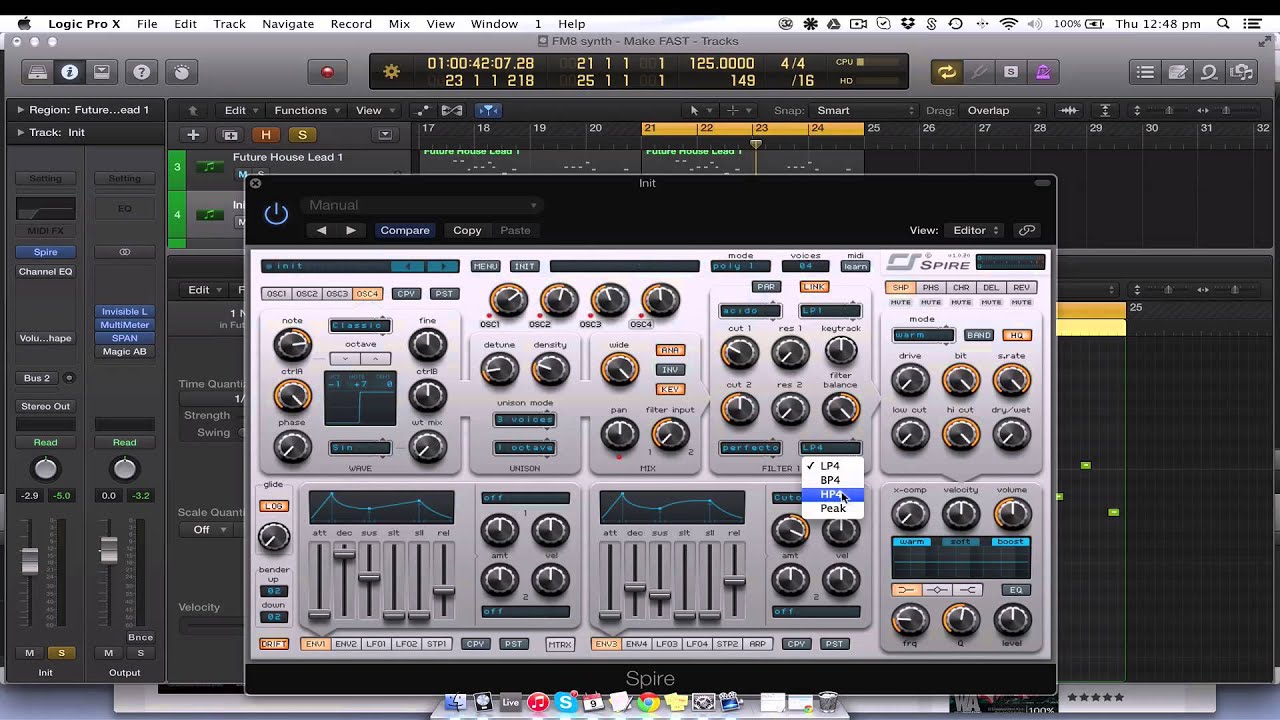Click the cut 1 filter knob
Viewport: 1280px width, 720px height.
(740, 352)
